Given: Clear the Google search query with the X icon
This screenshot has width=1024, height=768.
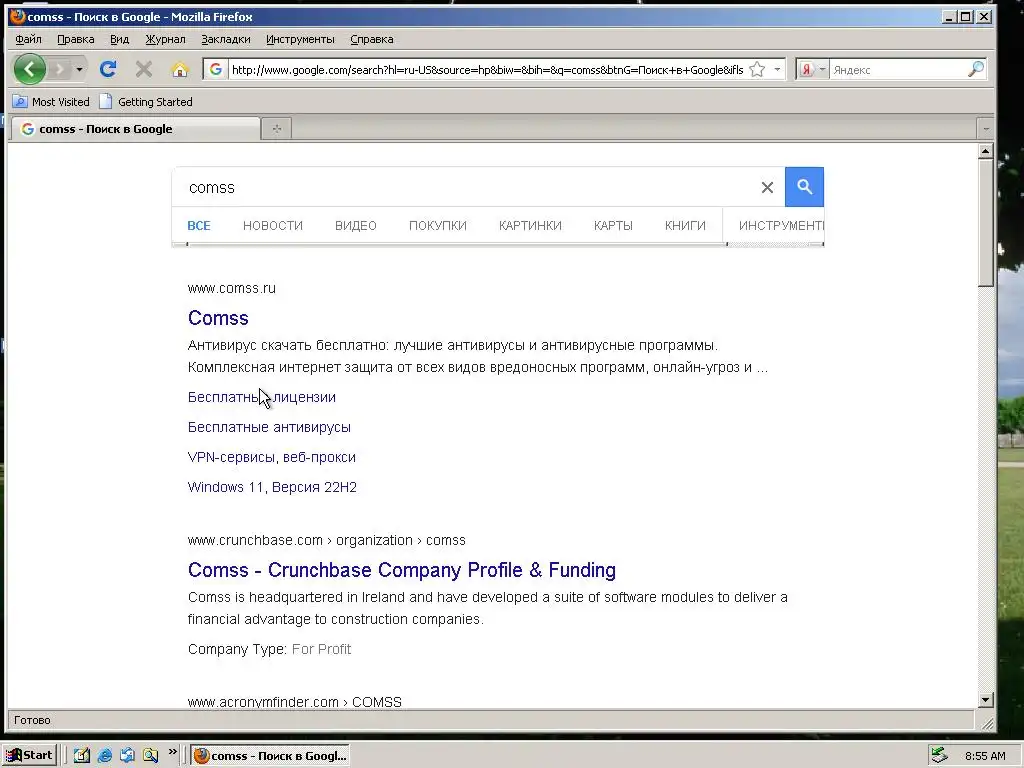Looking at the screenshot, I should 767,187.
